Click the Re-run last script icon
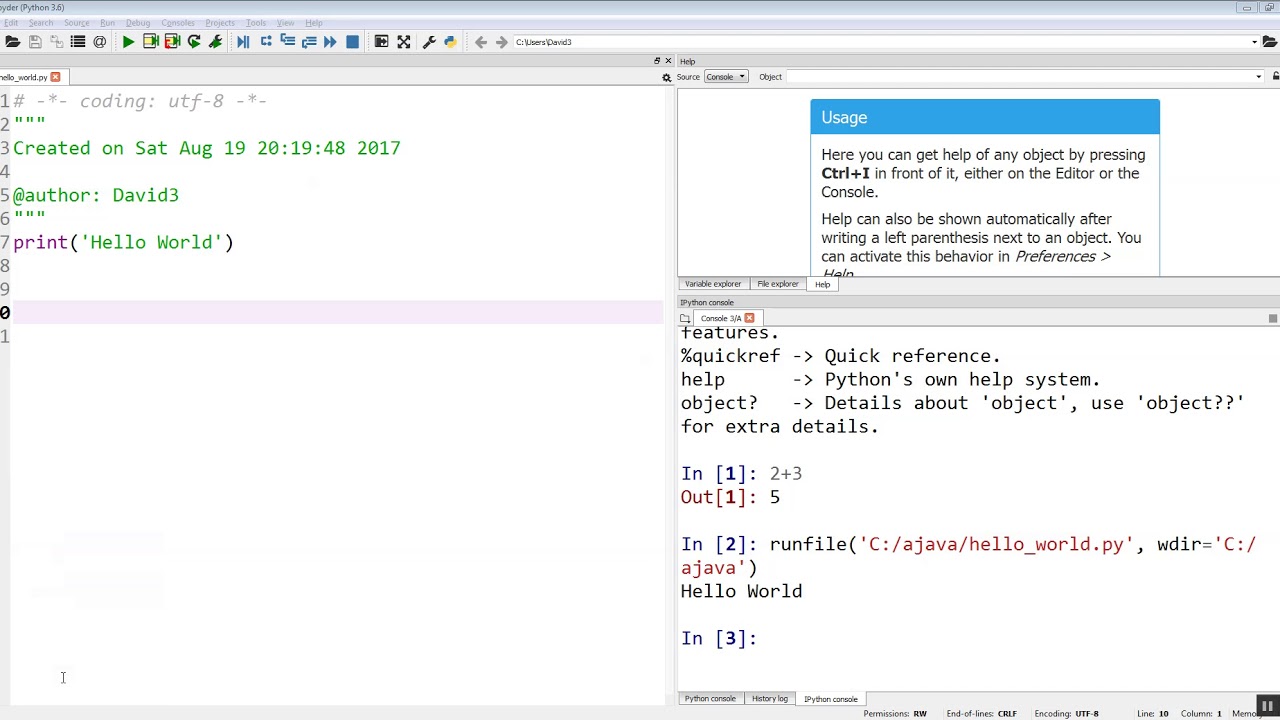Viewport: 1280px width, 720px height. coord(194,42)
